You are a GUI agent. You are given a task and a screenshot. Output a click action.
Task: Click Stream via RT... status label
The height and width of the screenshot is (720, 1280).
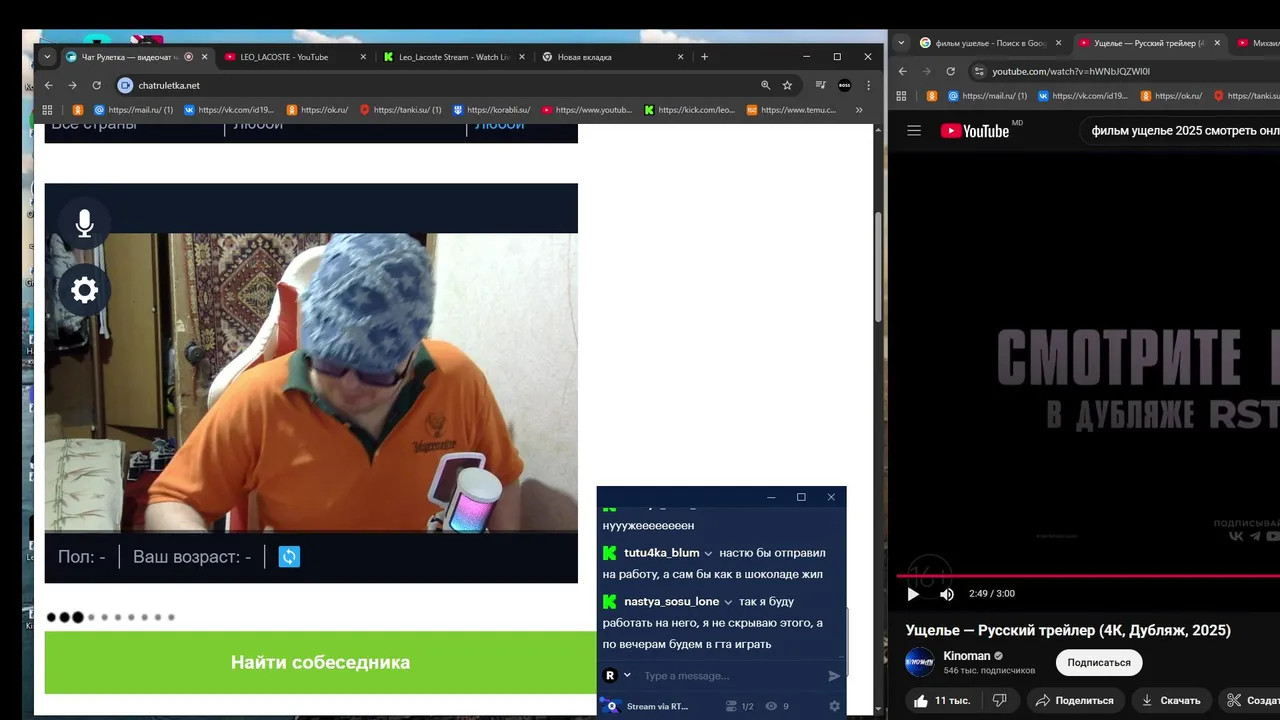(657, 706)
